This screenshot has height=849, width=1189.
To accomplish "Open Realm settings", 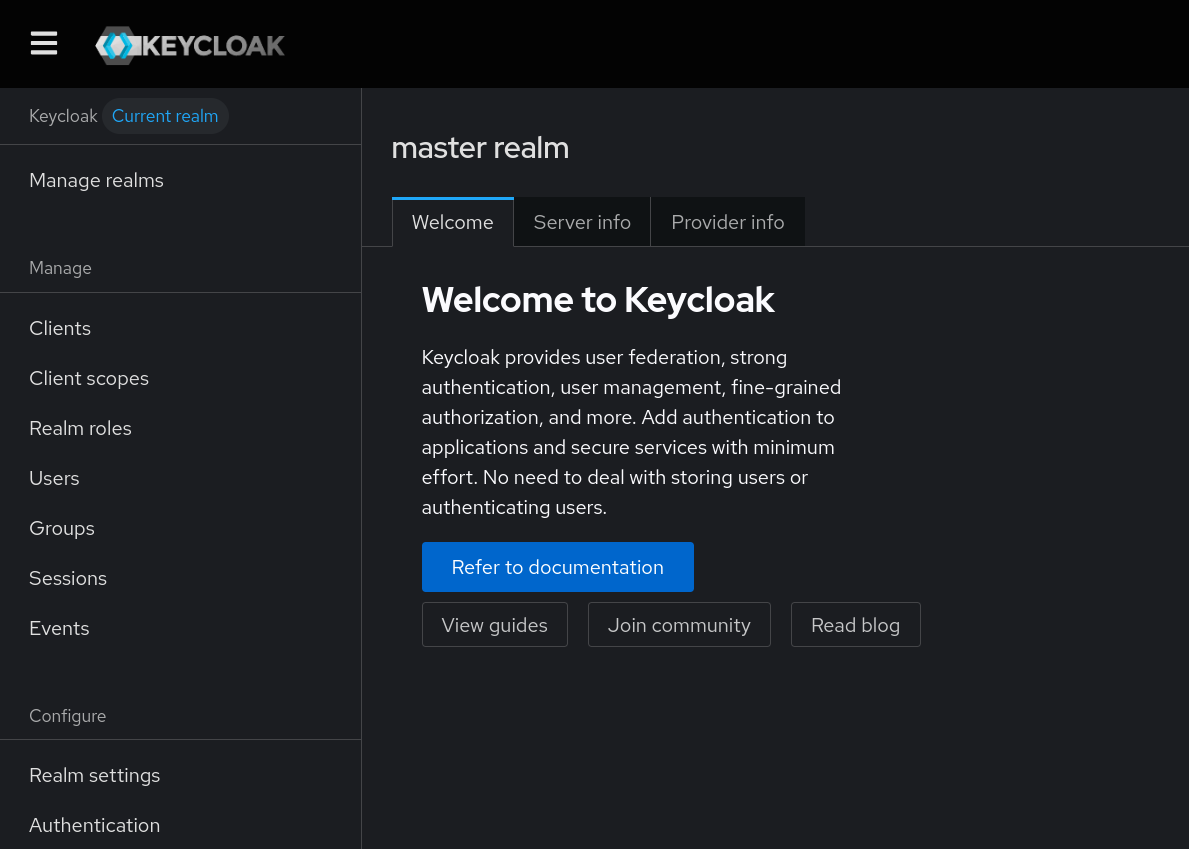I will [x=95, y=775].
